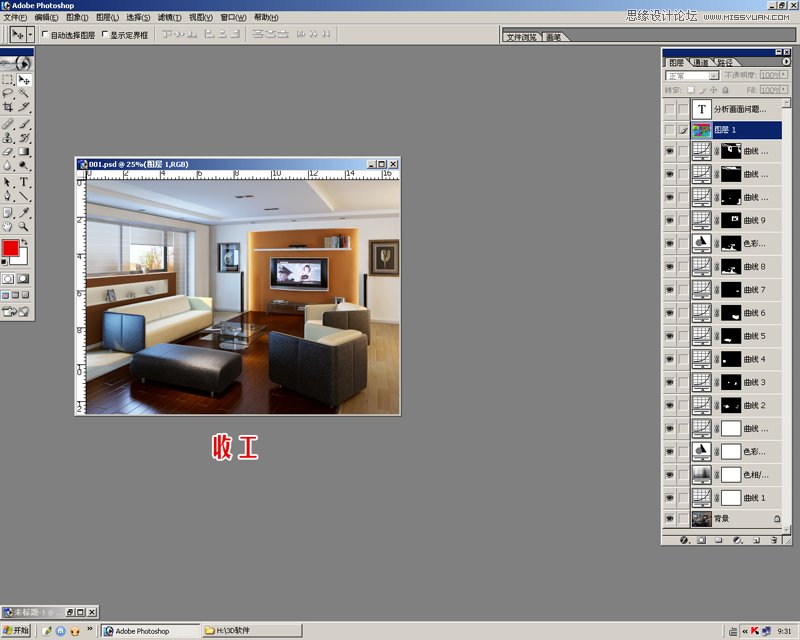The width and height of the screenshot is (800, 640).
Task: Open the 文件(F) menu
Action: (15, 17)
